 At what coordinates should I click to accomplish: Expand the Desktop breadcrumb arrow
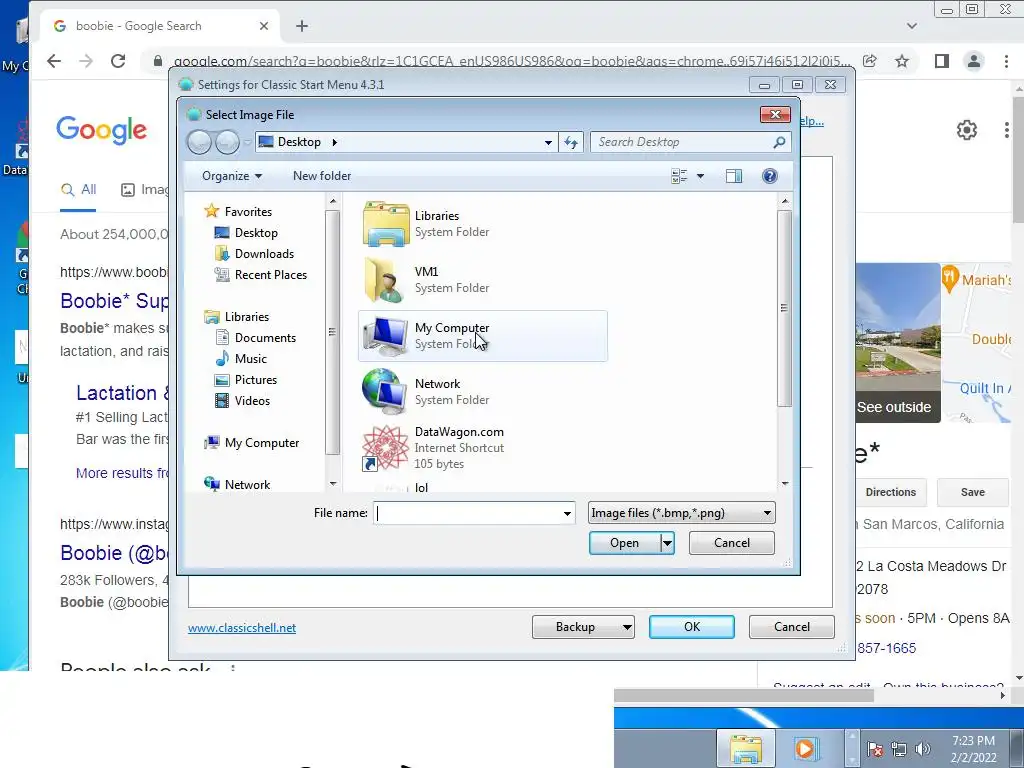tap(334, 142)
